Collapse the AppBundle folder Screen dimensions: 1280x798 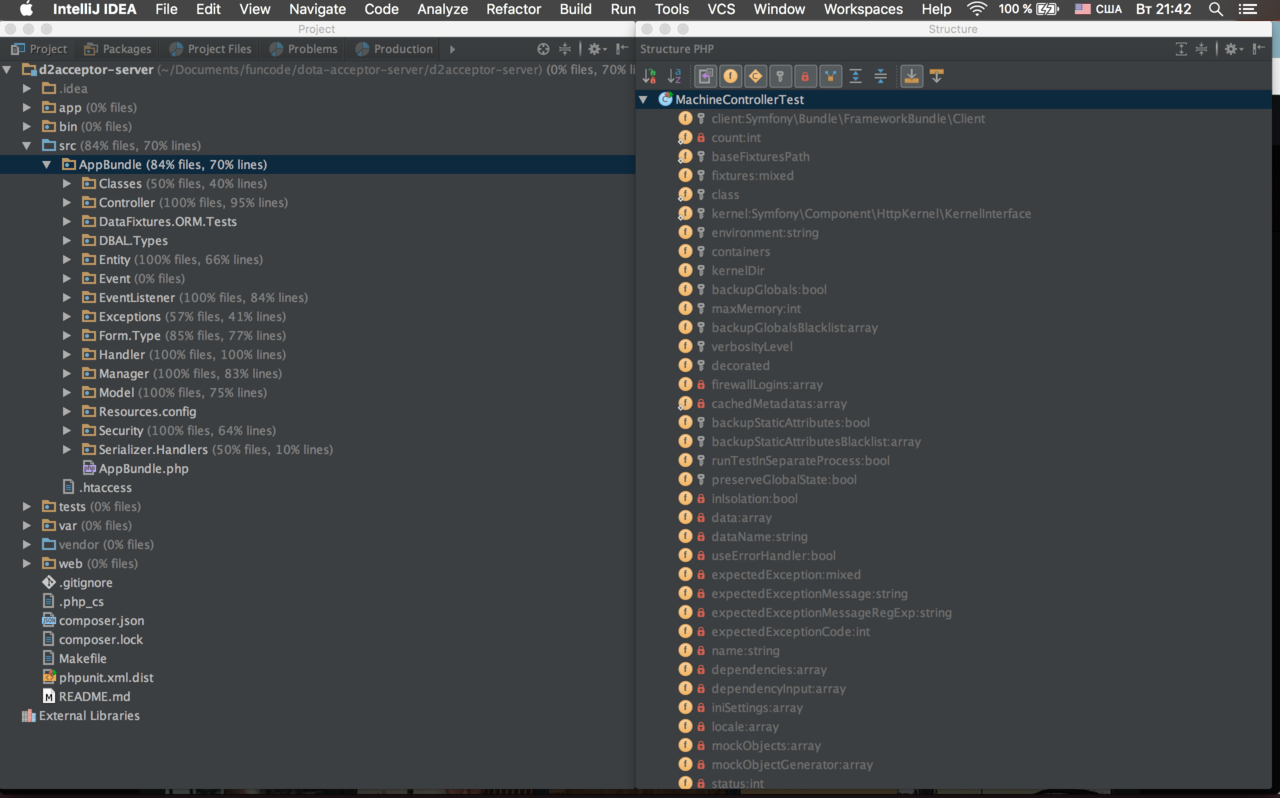pos(47,165)
